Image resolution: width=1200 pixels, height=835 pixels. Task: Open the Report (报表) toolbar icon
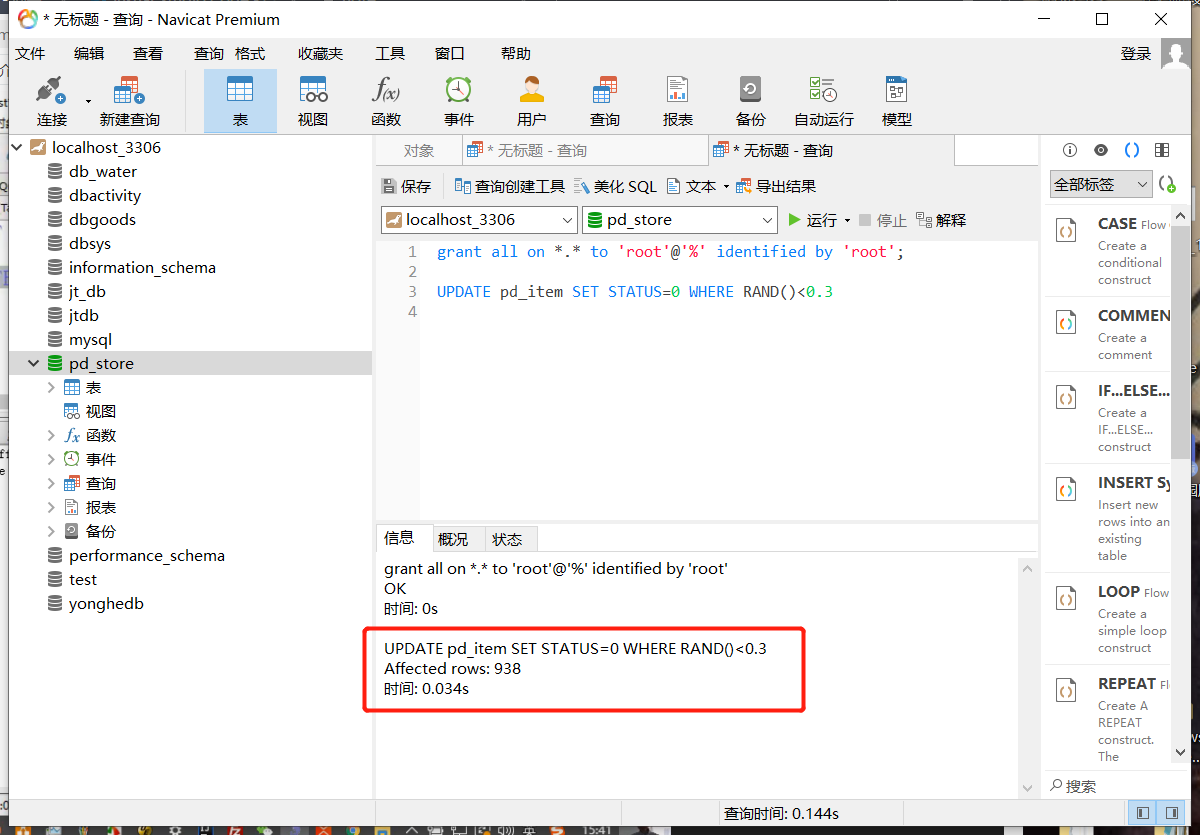[678, 101]
